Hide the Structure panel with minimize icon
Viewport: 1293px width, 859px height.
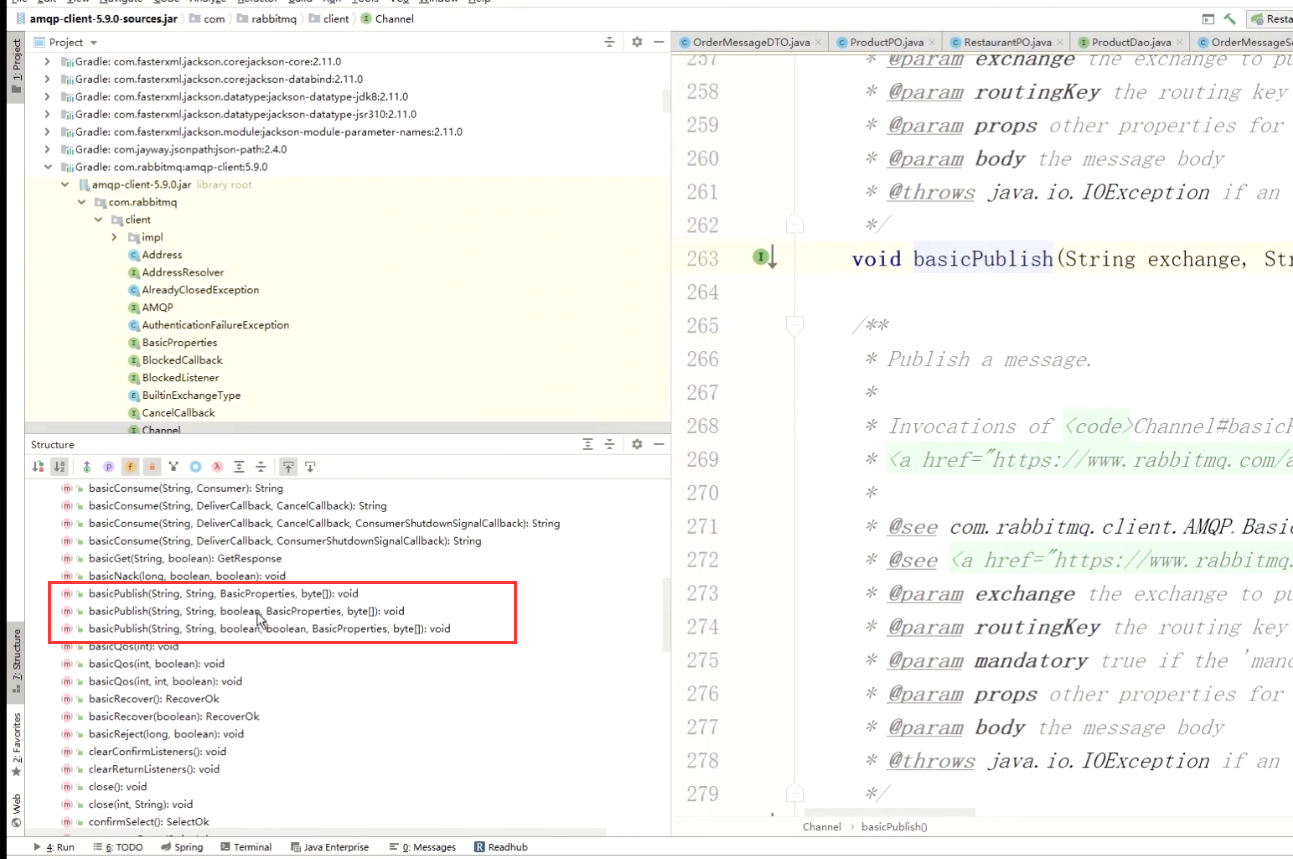(x=659, y=445)
